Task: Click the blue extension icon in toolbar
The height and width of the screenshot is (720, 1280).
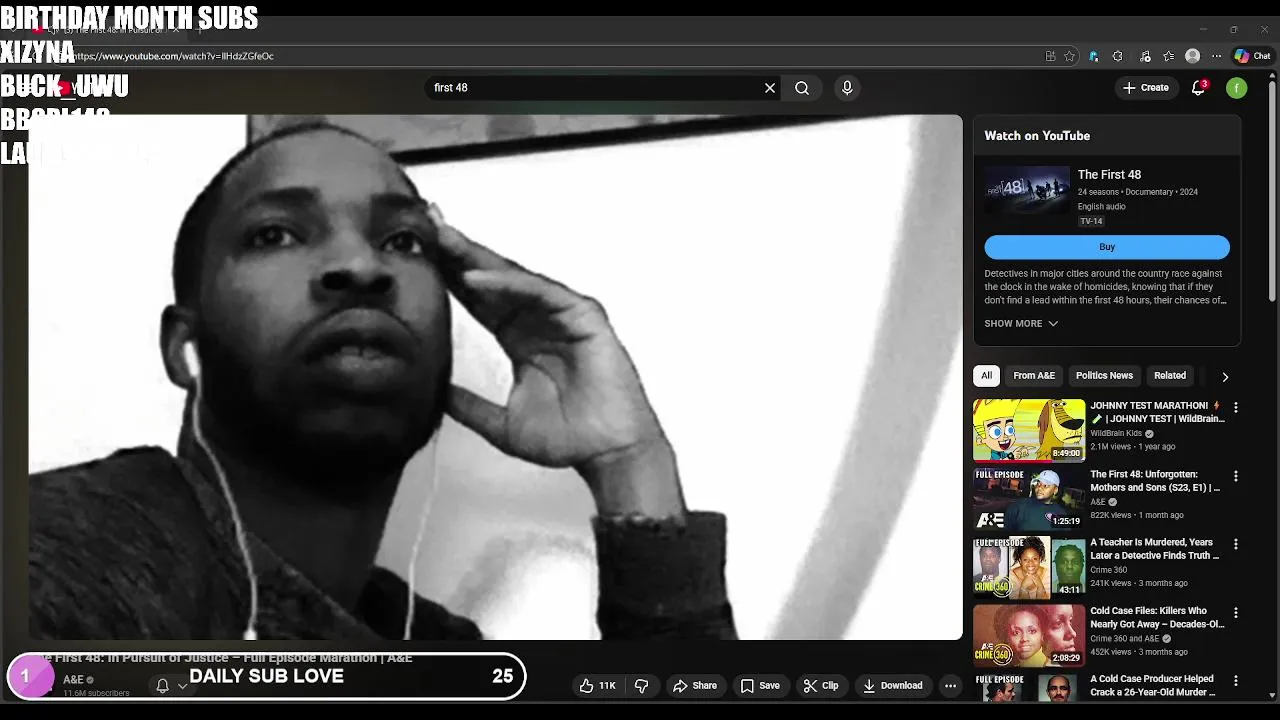Action: [x=1094, y=56]
